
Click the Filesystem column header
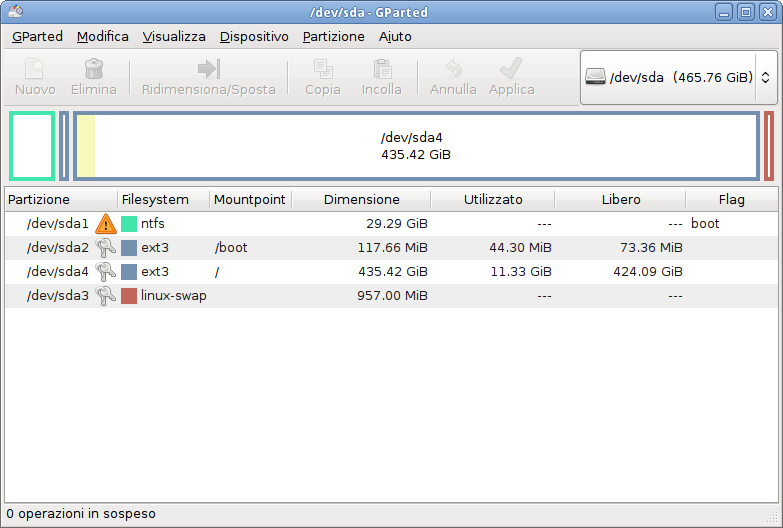tap(163, 199)
